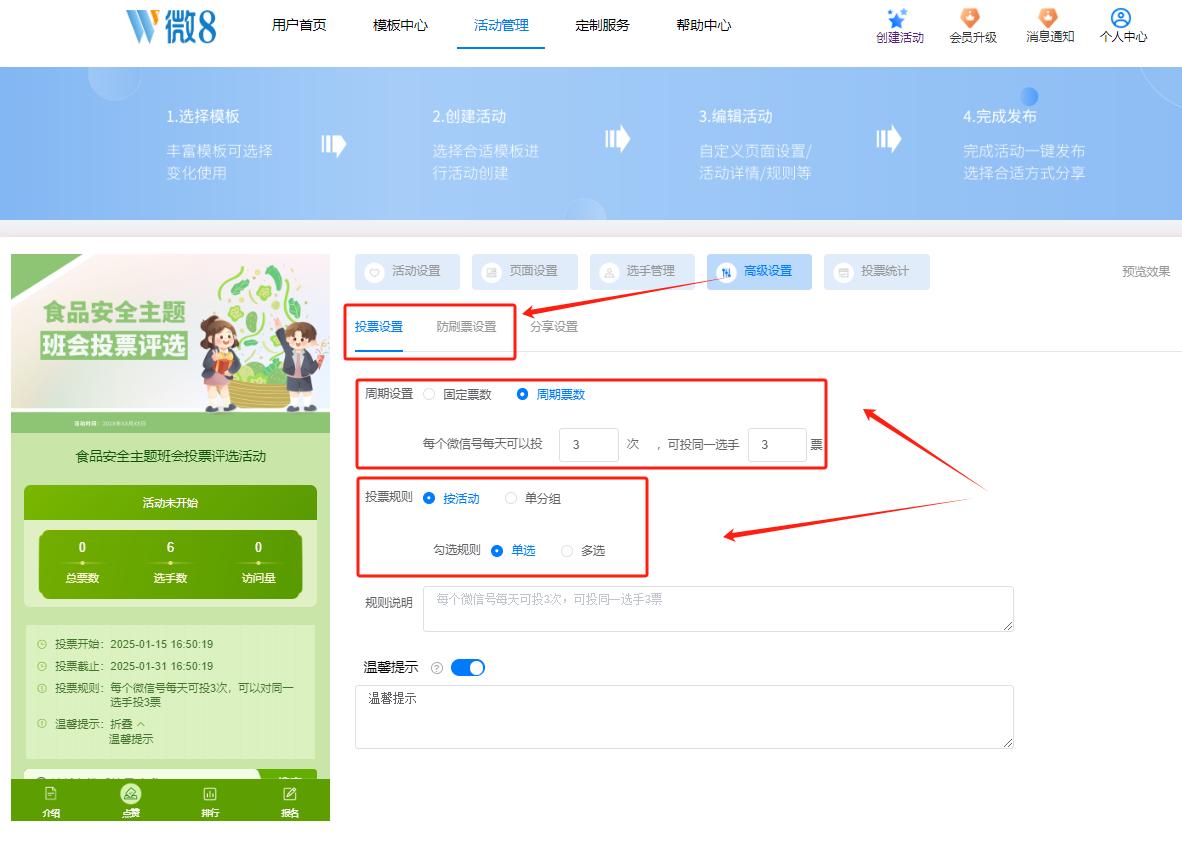This screenshot has height=842, width=1182.
Task: Click step 3.编辑活动 heading
Action: point(735,117)
